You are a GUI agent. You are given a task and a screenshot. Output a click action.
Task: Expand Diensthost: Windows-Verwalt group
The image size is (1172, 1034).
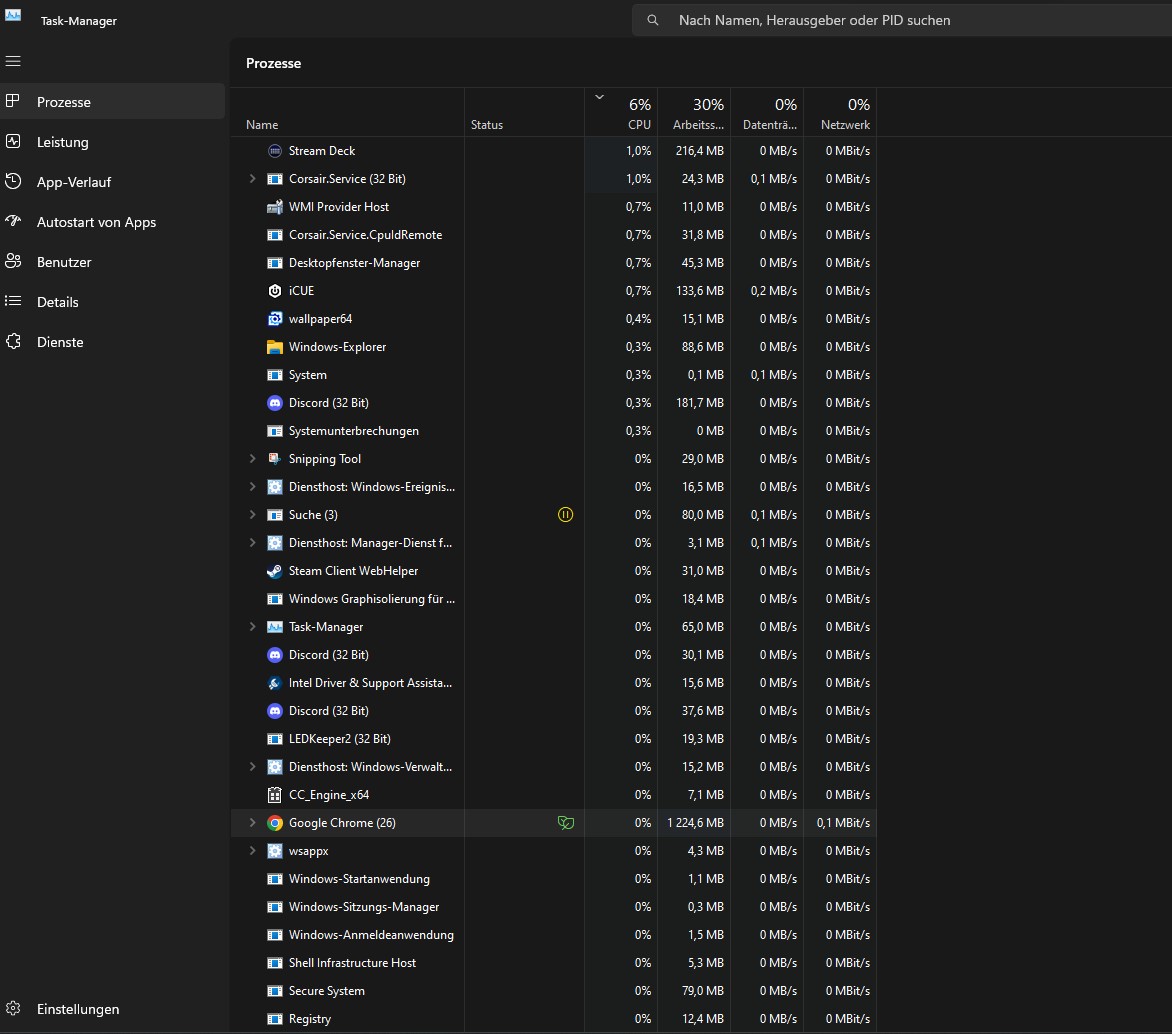(253, 767)
